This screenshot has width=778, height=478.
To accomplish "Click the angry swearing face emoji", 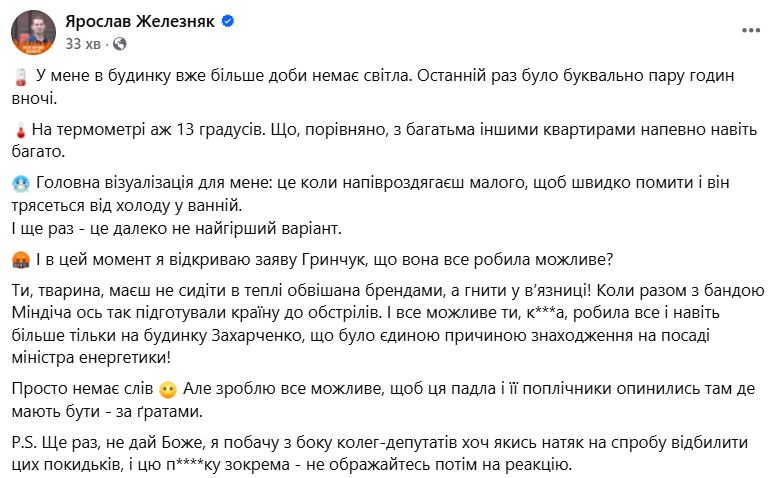I will coord(20,261).
